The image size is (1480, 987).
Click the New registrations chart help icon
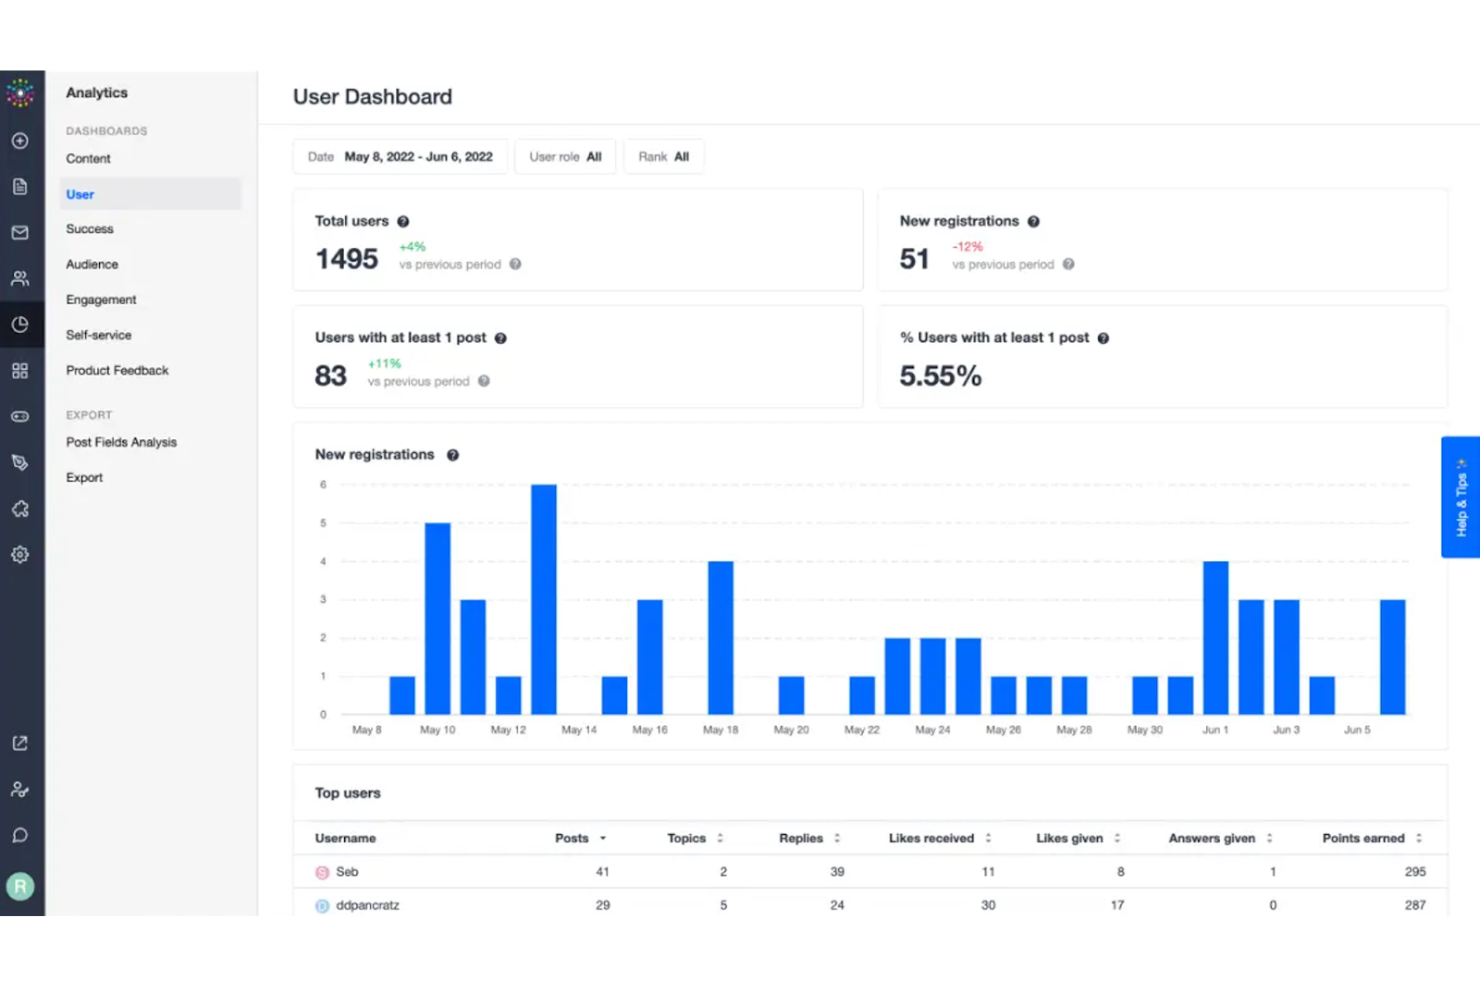[x=453, y=456]
